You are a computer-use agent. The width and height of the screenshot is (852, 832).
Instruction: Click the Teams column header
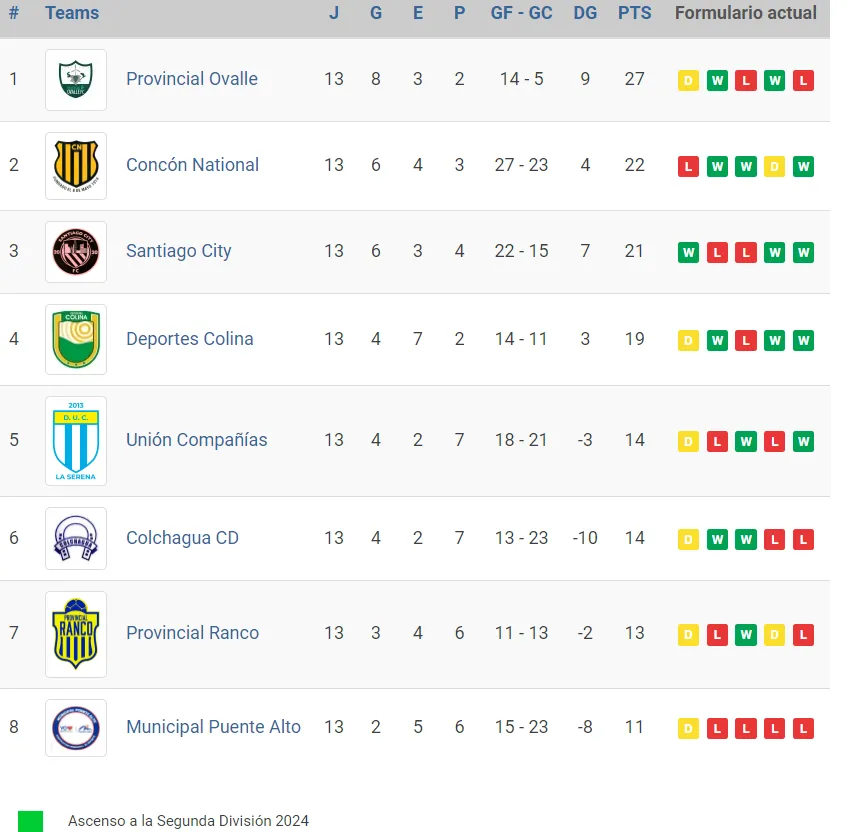click(x=70, y=13)
